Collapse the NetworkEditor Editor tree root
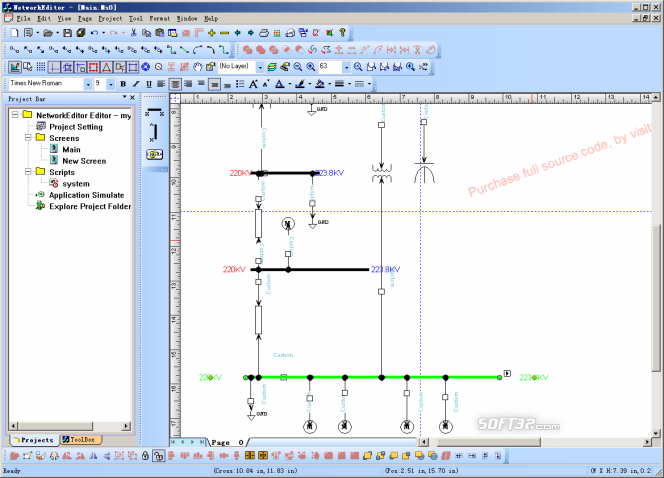Image resolution: width=664 pixels, height=478 pixels. point(15,115)
